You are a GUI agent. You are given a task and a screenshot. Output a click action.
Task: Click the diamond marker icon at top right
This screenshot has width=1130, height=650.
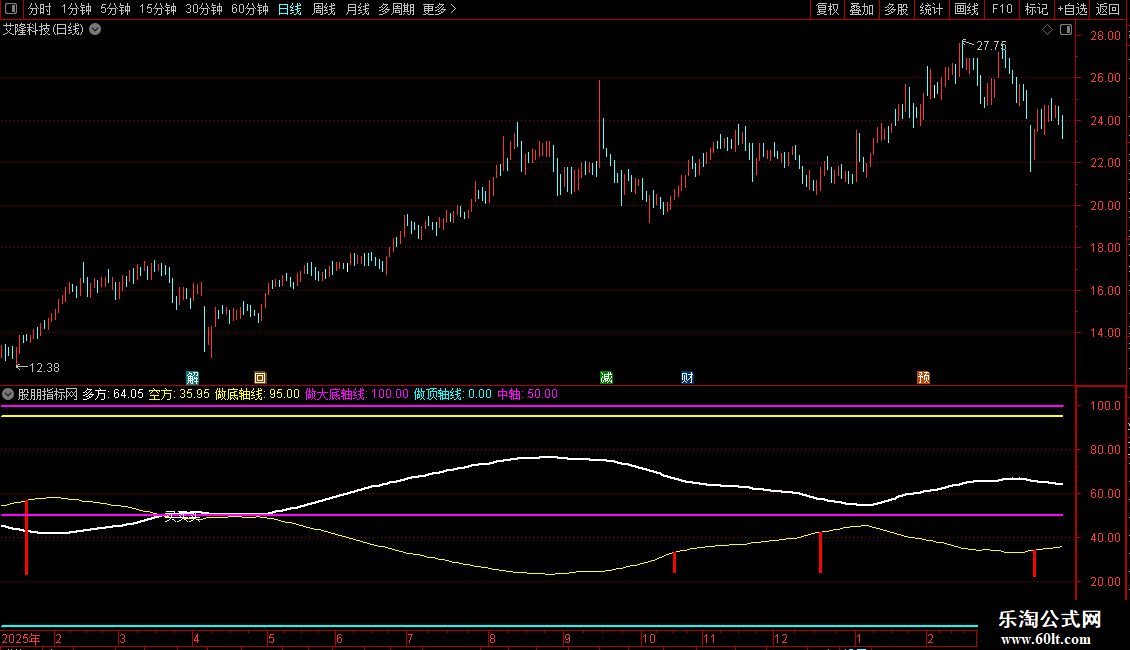[1047, 30]
